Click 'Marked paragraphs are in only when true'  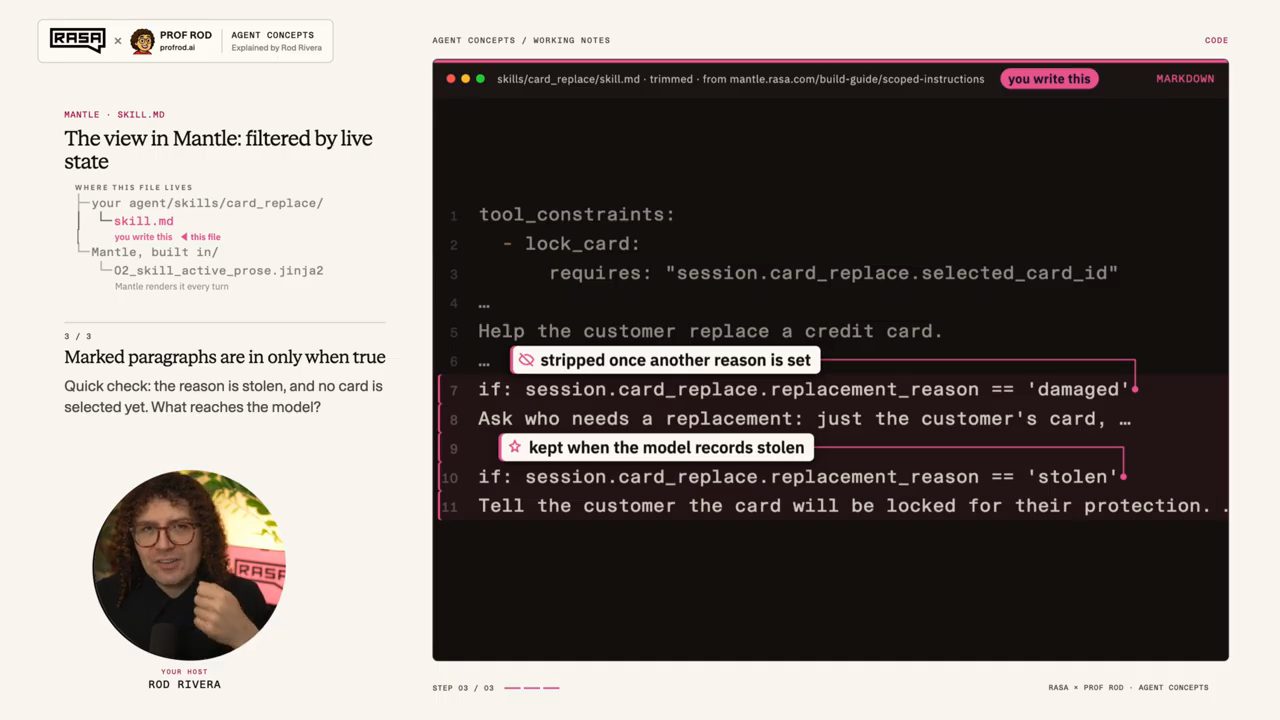[224, 357]
